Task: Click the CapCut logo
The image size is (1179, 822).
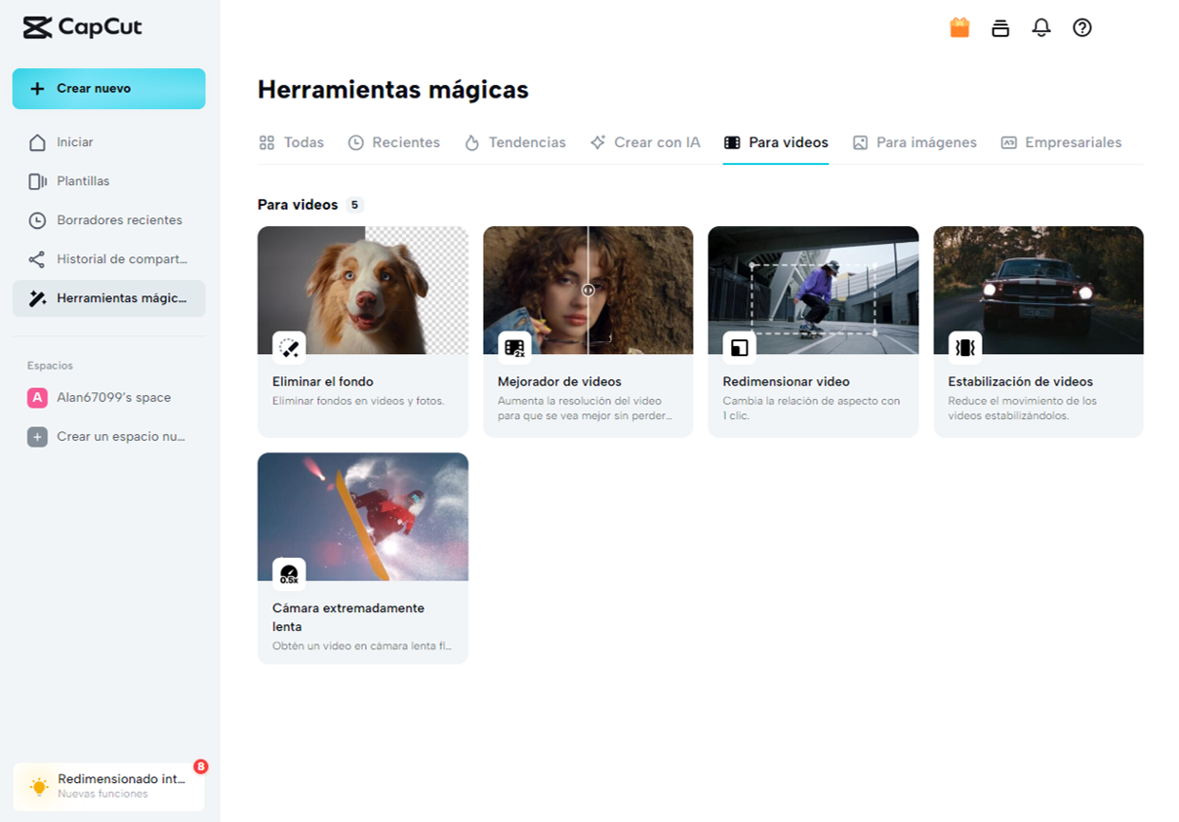Action: 82,27
